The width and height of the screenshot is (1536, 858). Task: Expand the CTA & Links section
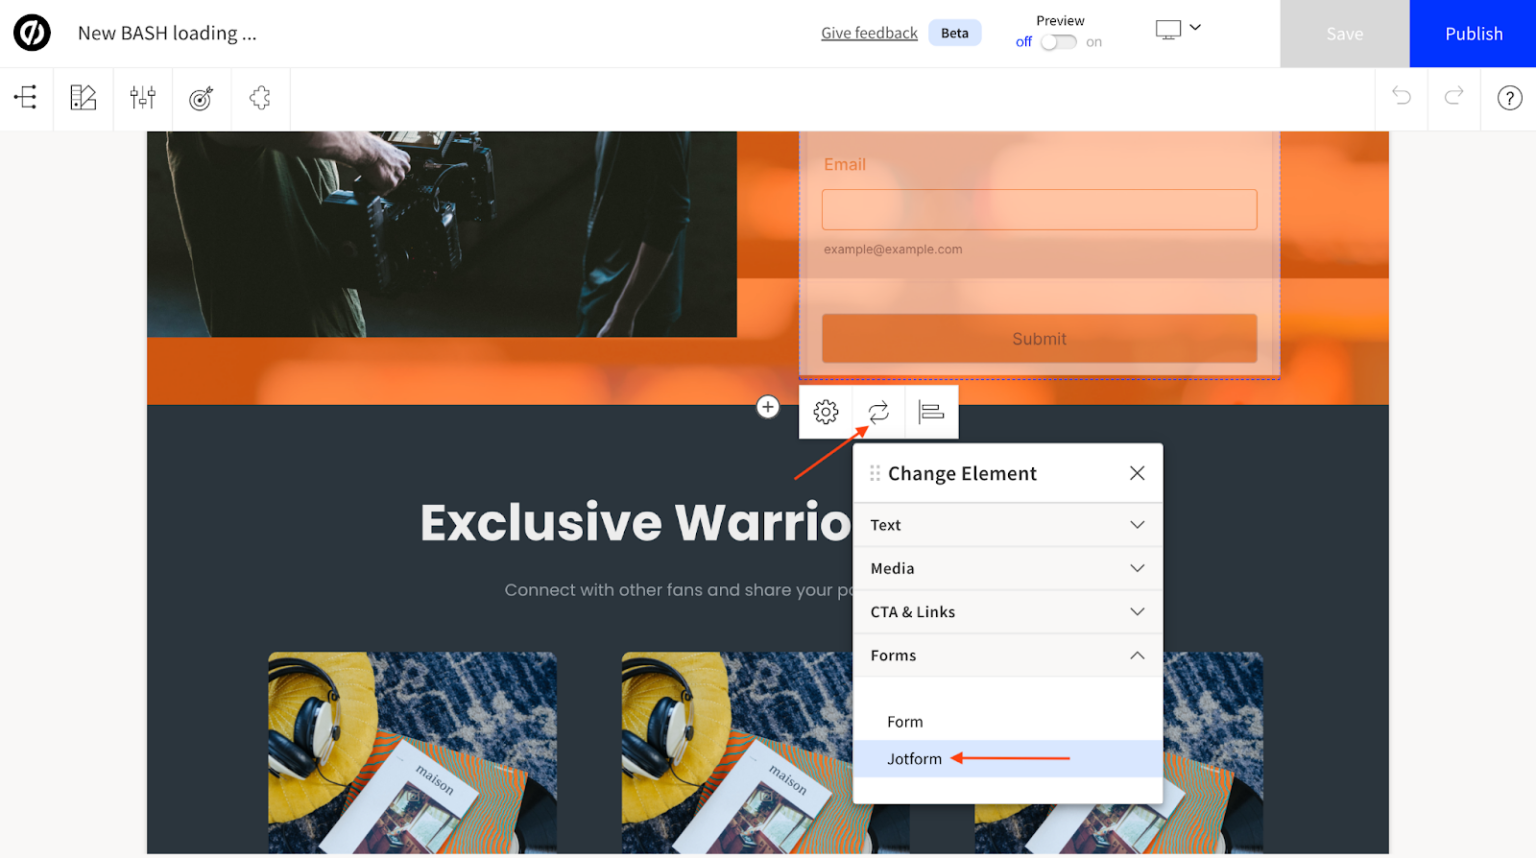tap(1007, 611)
